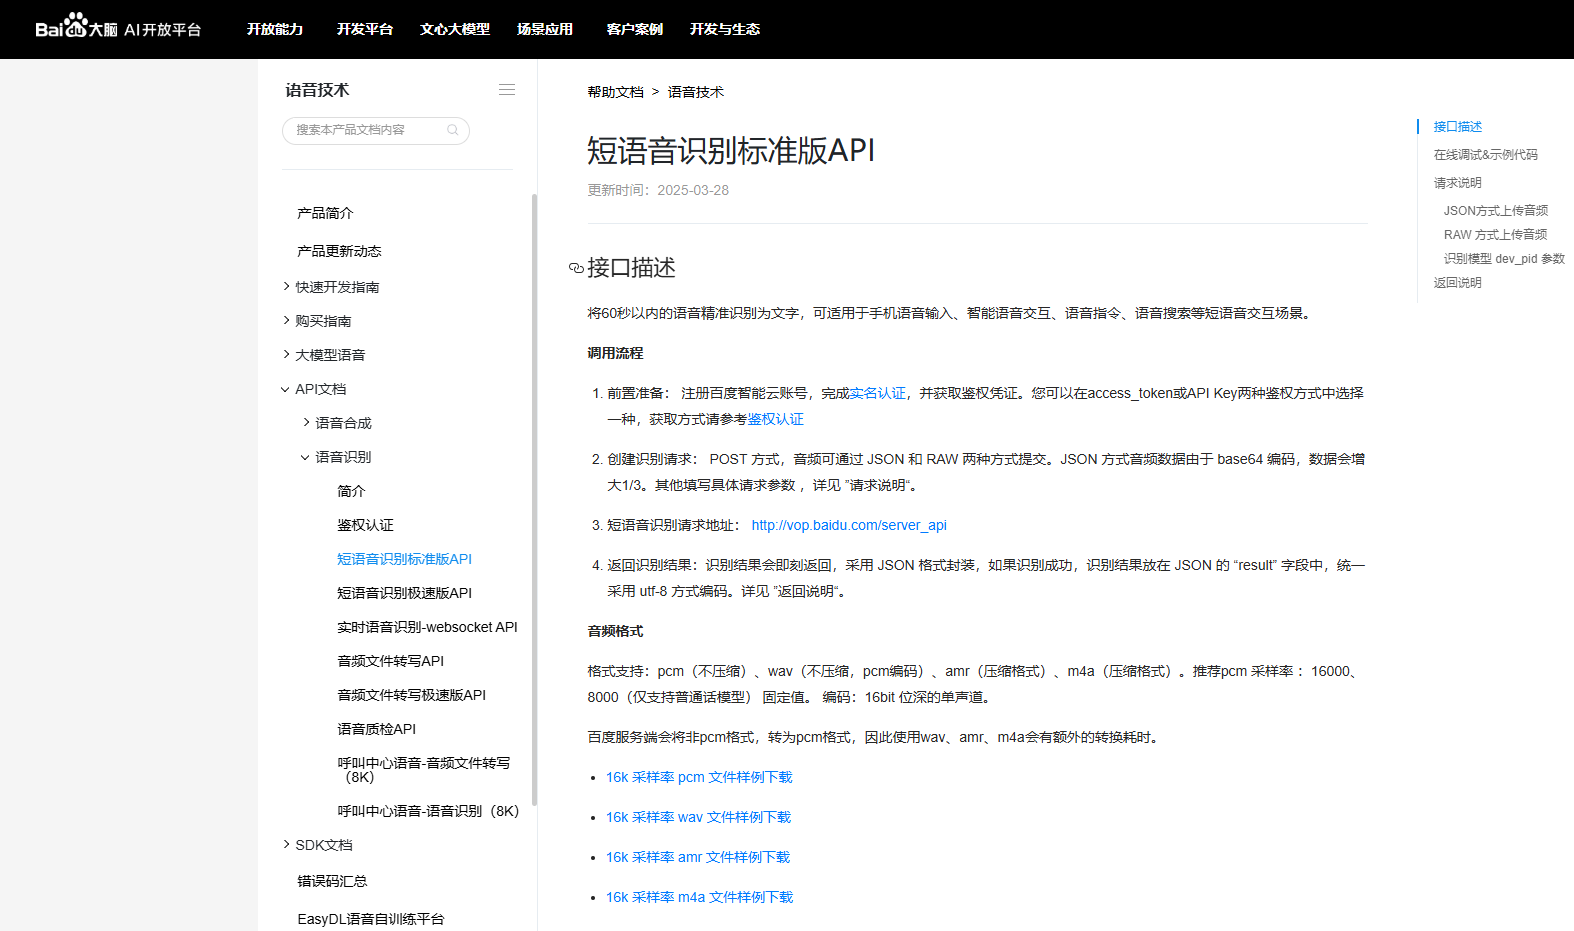The width and height of the screenshot is (1574, 931).
Task: Download the 16k pcm sample file
Action: click(699, 777)
